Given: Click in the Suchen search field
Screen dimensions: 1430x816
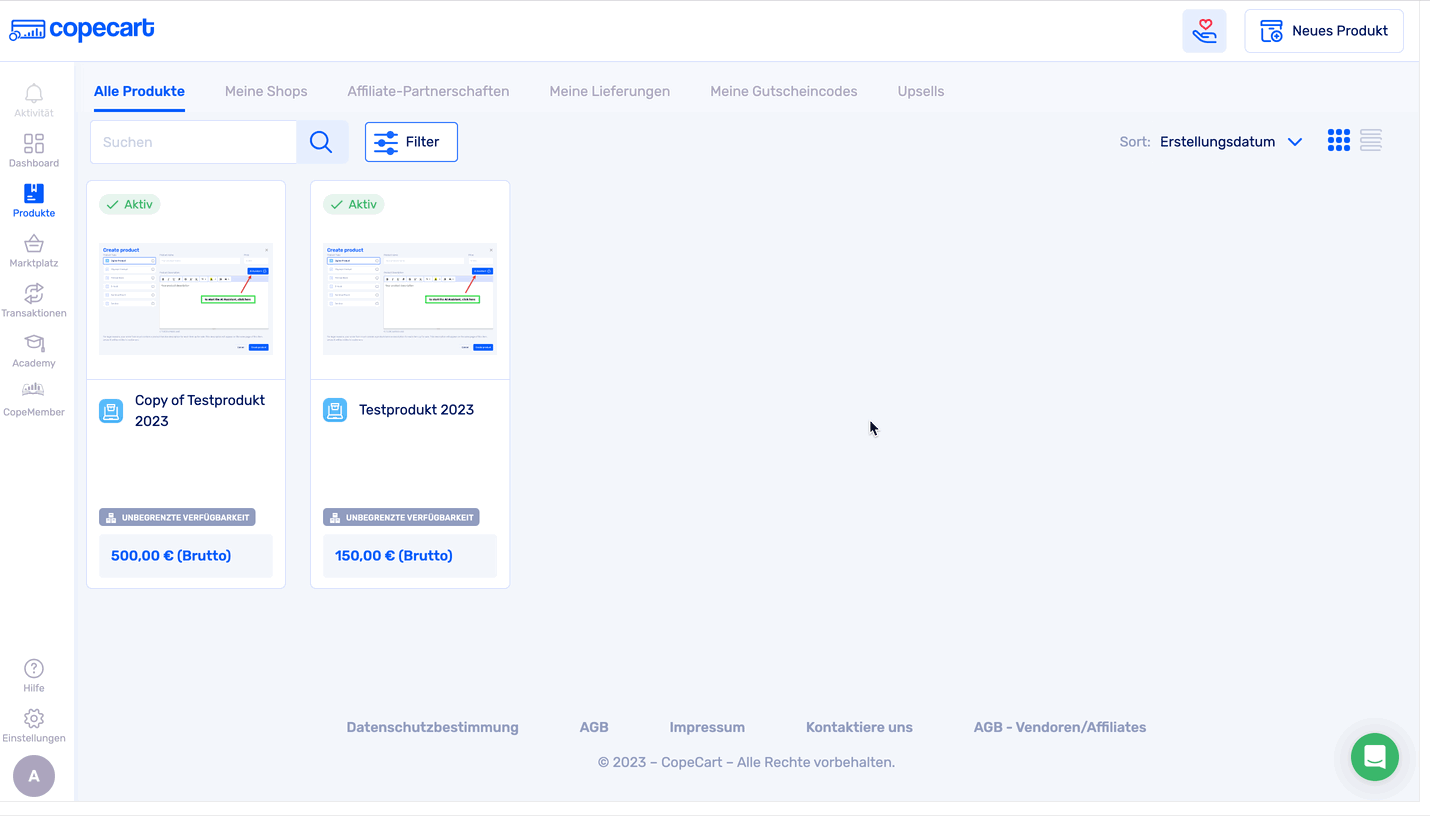Looking at the screenshot, I should click(194, 142).
